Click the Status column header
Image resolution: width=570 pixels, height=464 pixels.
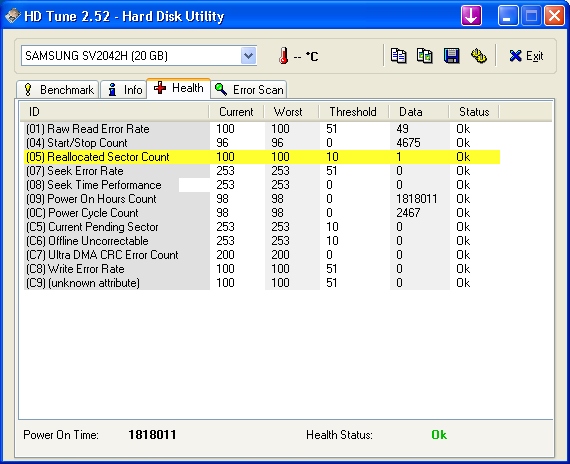474,112
